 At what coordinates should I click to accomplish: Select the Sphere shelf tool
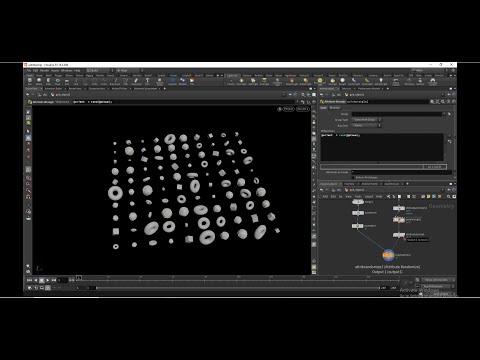(x=39, y=81)
